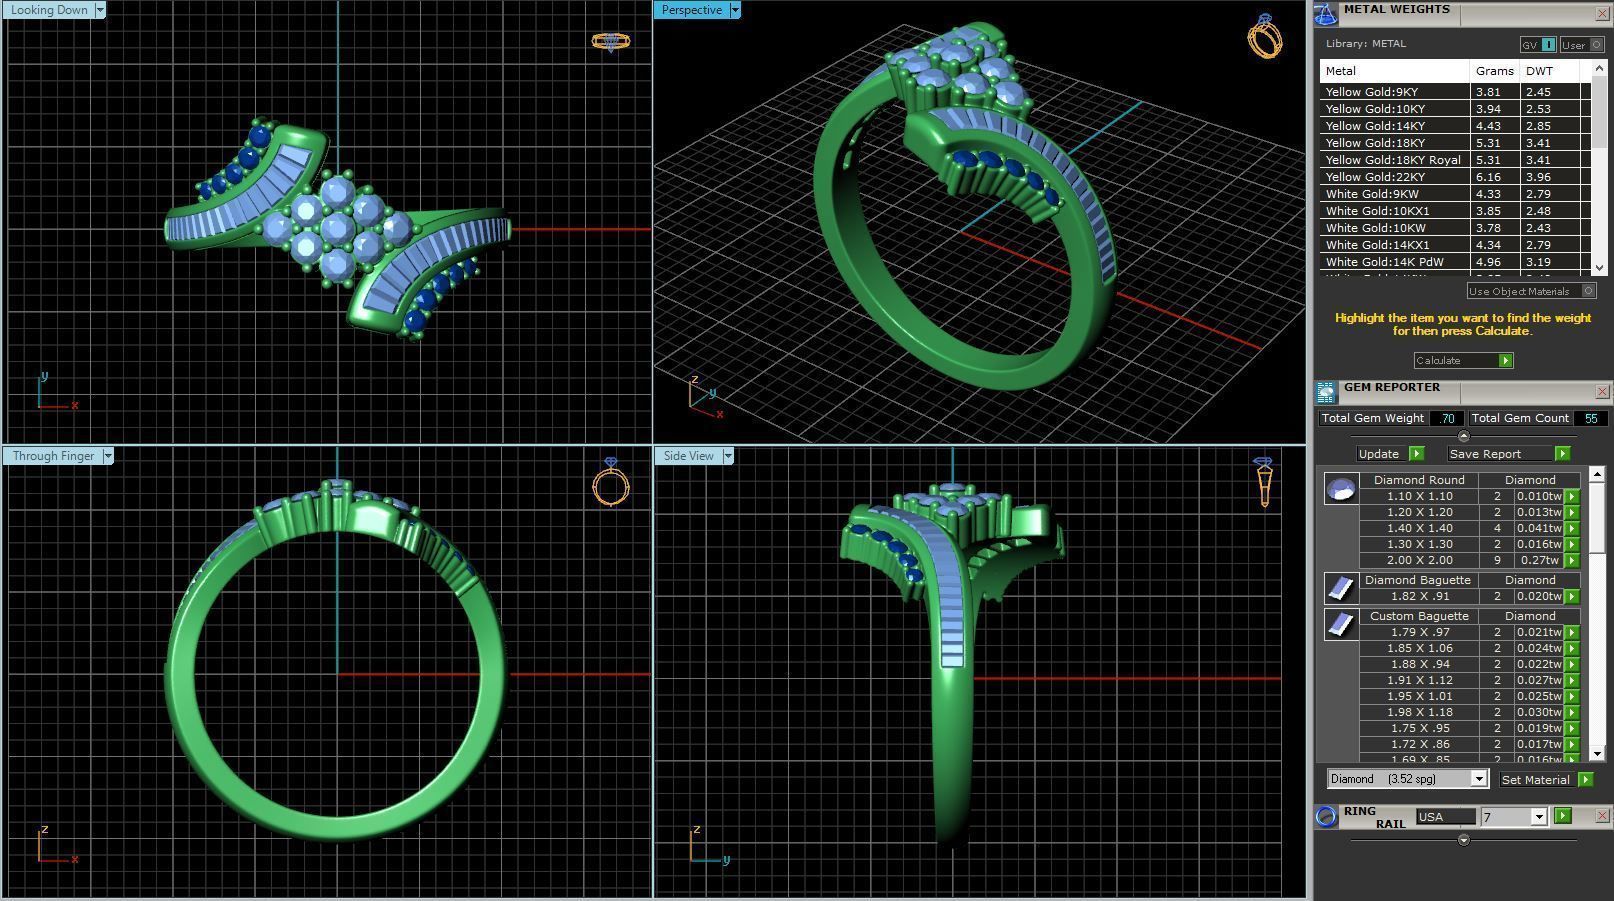Screen dimensions: 1614x901
Task: Click green arrow for 1.98 X 1.18 baguette
Action: pos(1572,712)
